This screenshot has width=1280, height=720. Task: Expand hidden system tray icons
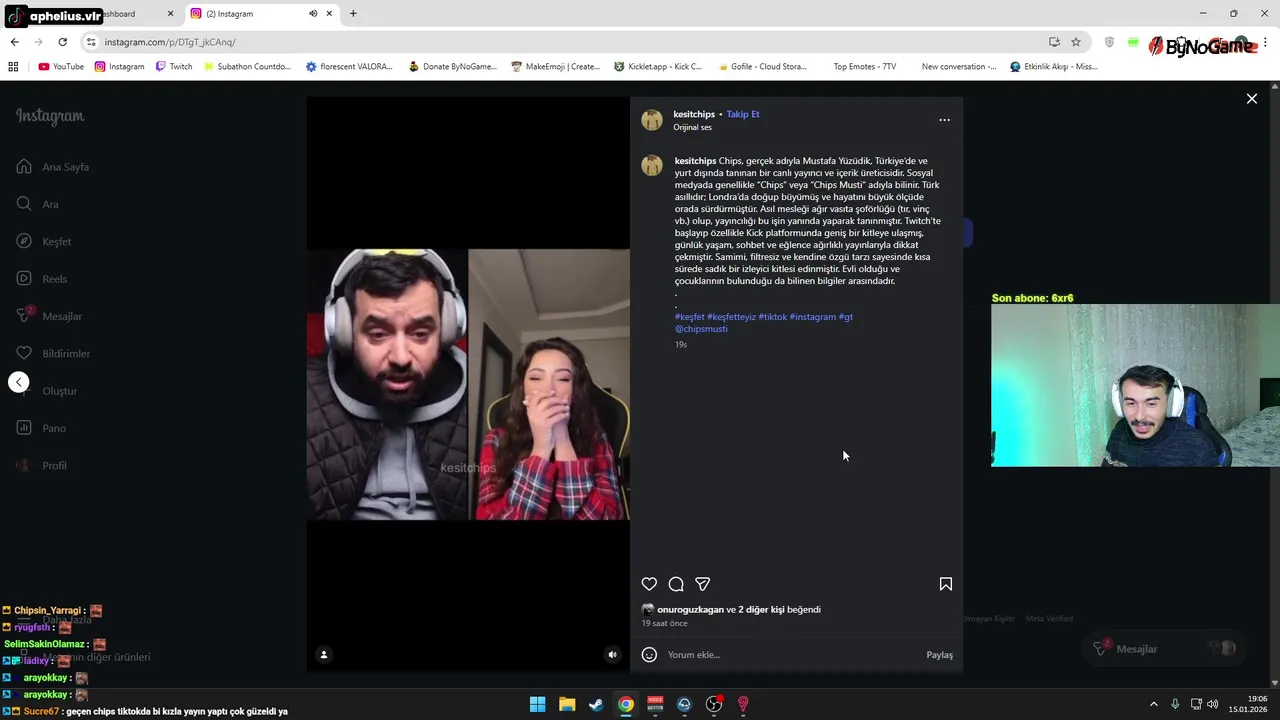coord(1153,704)
